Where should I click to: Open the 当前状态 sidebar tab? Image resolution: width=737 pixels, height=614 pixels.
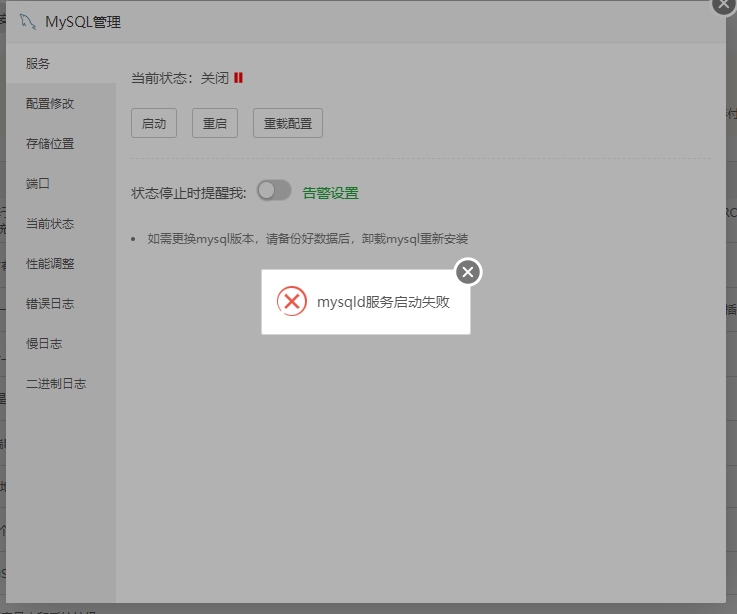point(61,223)
